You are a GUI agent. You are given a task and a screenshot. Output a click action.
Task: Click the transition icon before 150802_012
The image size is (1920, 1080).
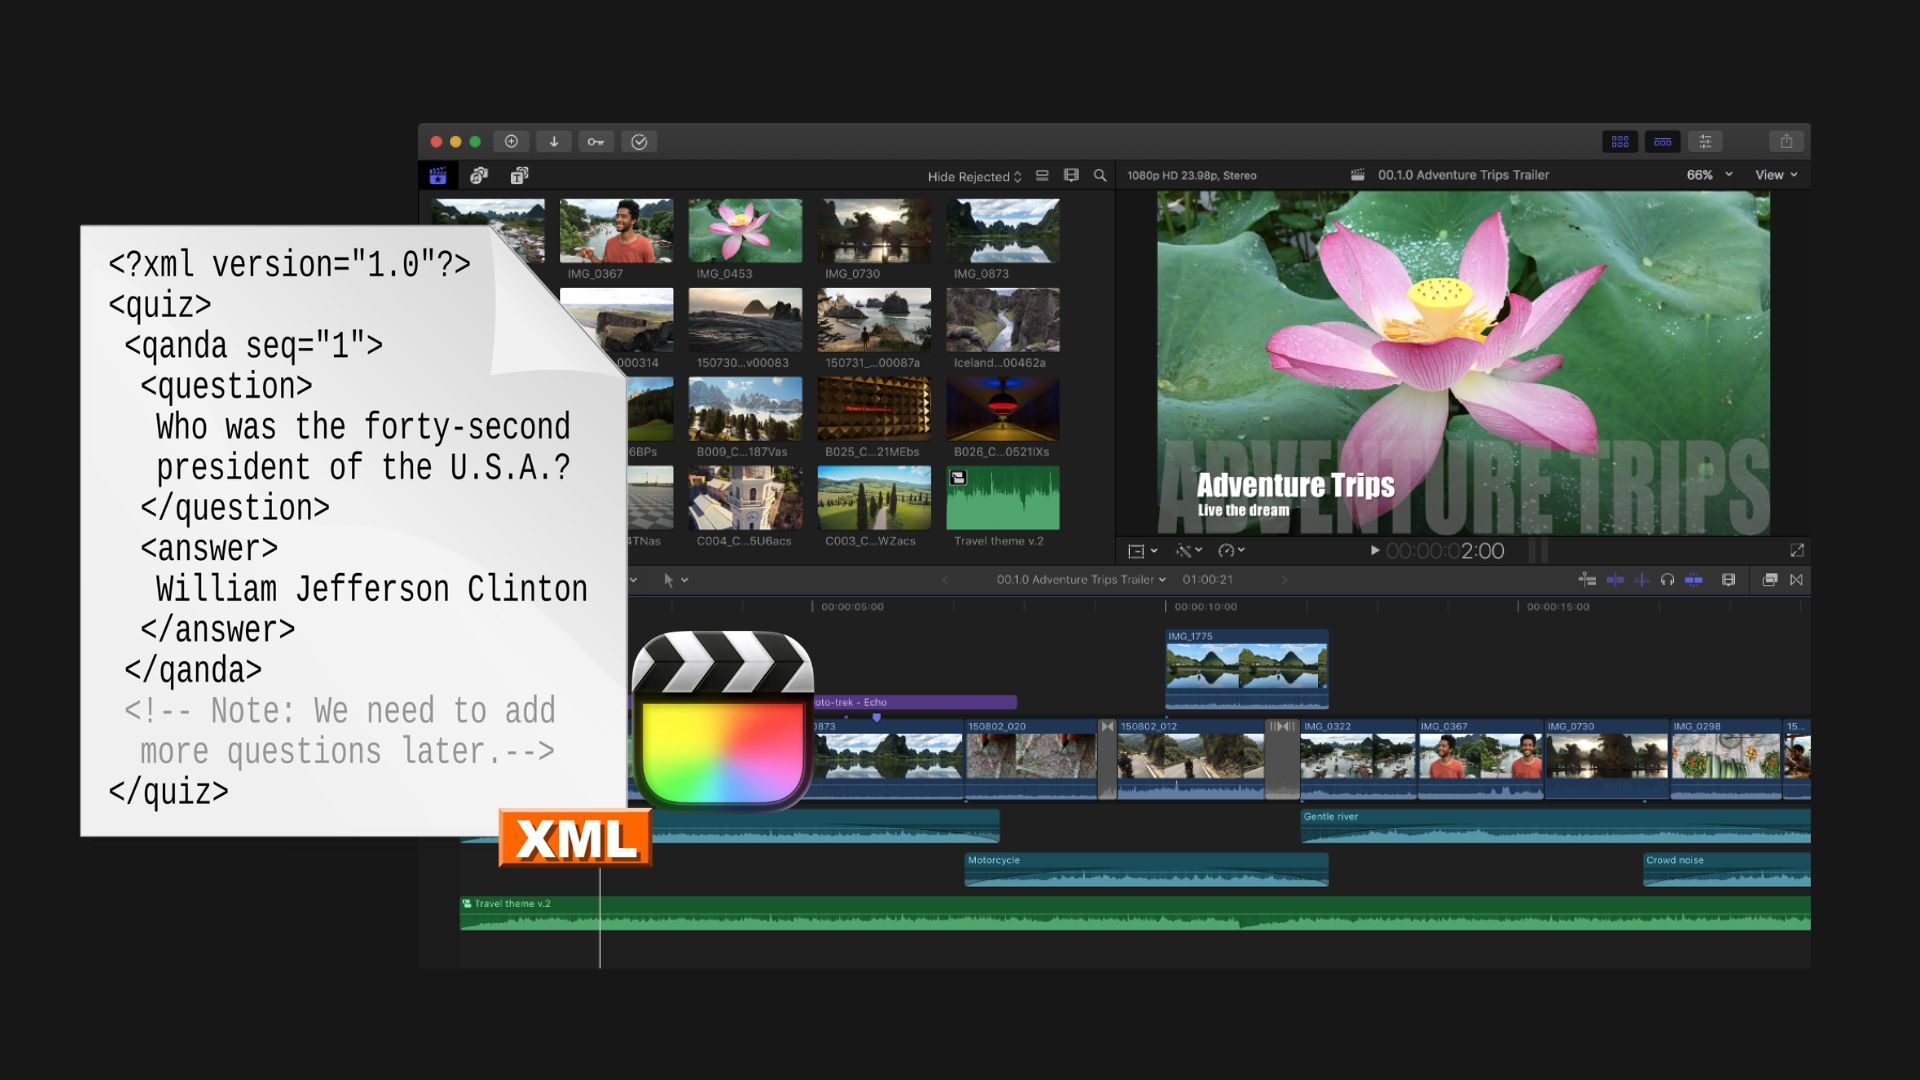(x=1107, y=759)
